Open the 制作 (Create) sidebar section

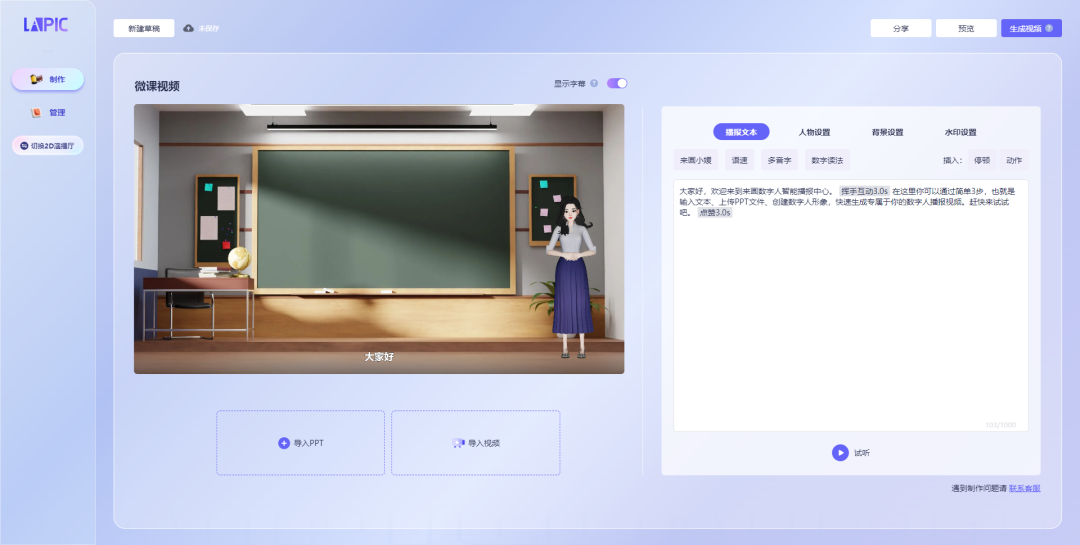point(47,79)
